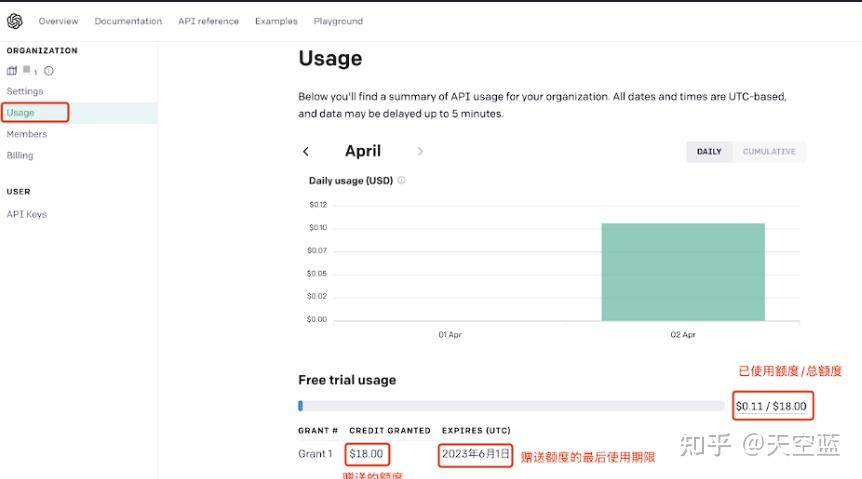
Task: Switch chart to Daily view
Action: [709, 152]
